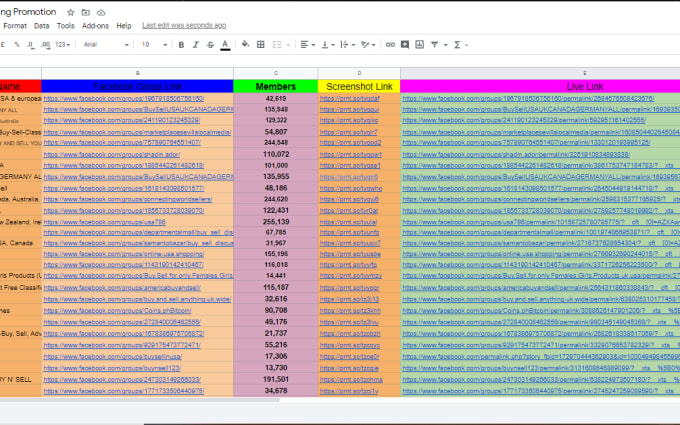Toggle italic formatting

click(196, 45)
